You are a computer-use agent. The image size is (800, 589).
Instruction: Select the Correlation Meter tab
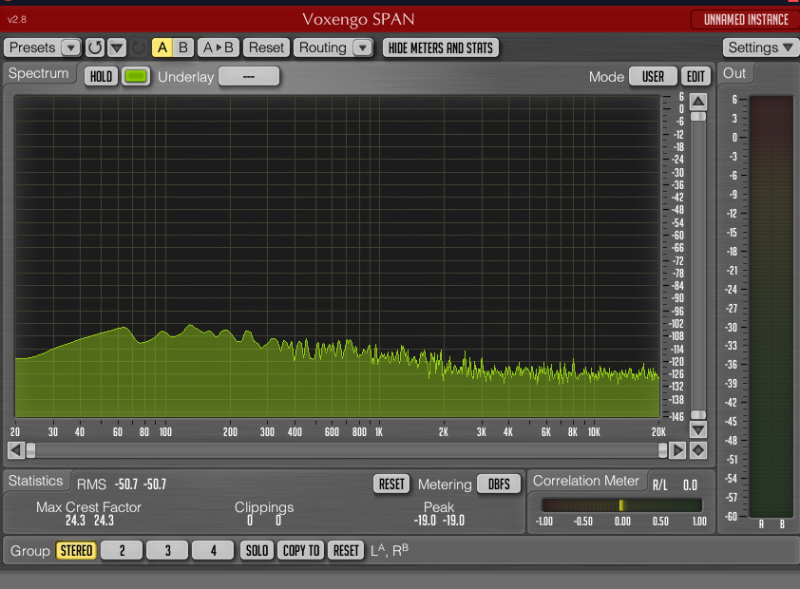586,481
